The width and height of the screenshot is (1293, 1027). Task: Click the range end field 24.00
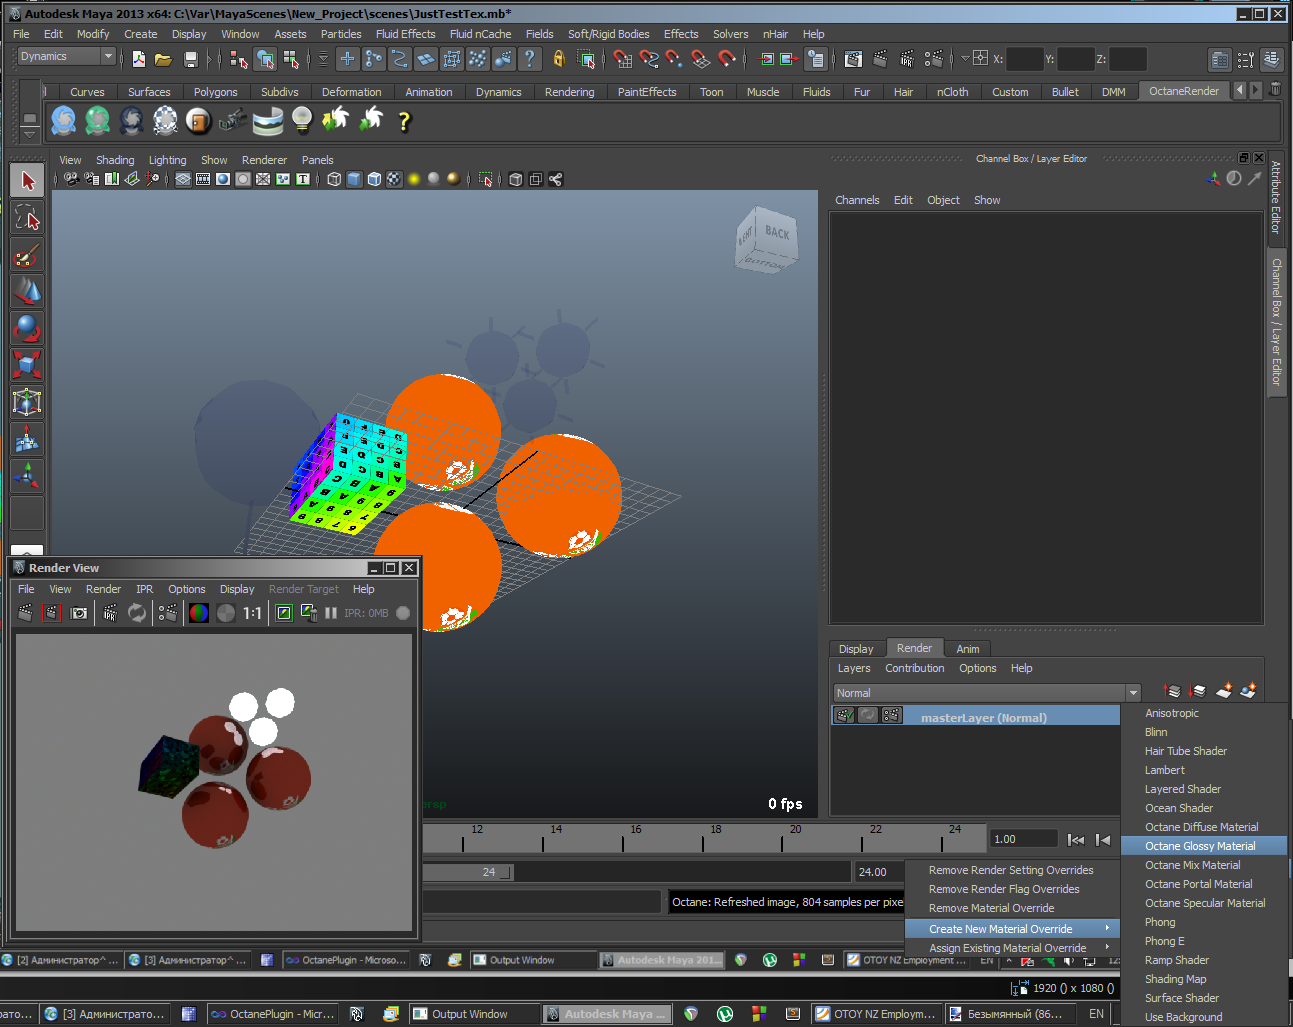point(878,872)
